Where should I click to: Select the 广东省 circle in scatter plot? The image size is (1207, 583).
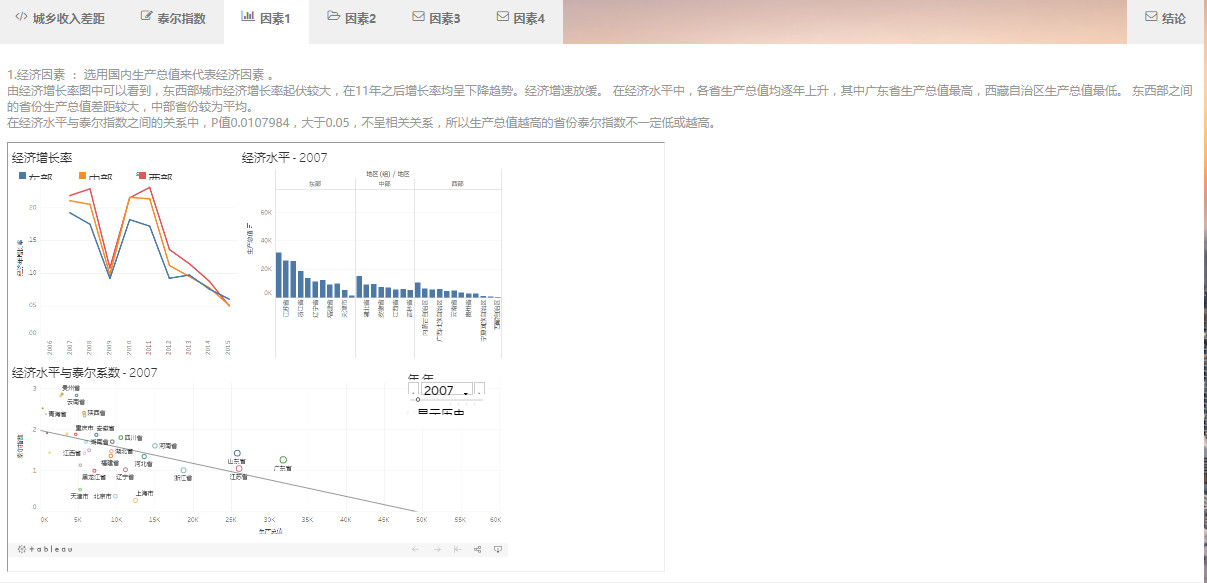283,460
